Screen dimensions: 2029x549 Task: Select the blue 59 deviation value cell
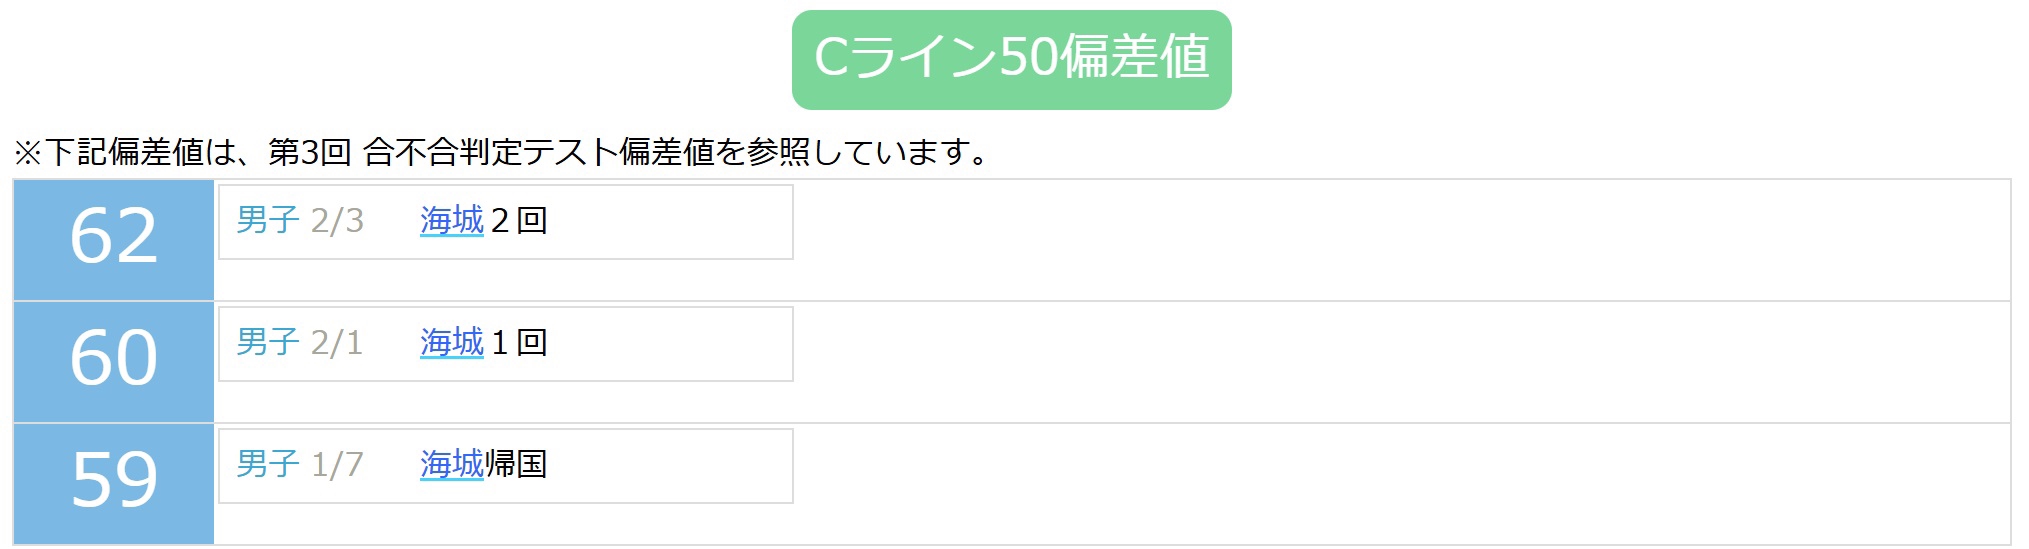click(114, 483)
